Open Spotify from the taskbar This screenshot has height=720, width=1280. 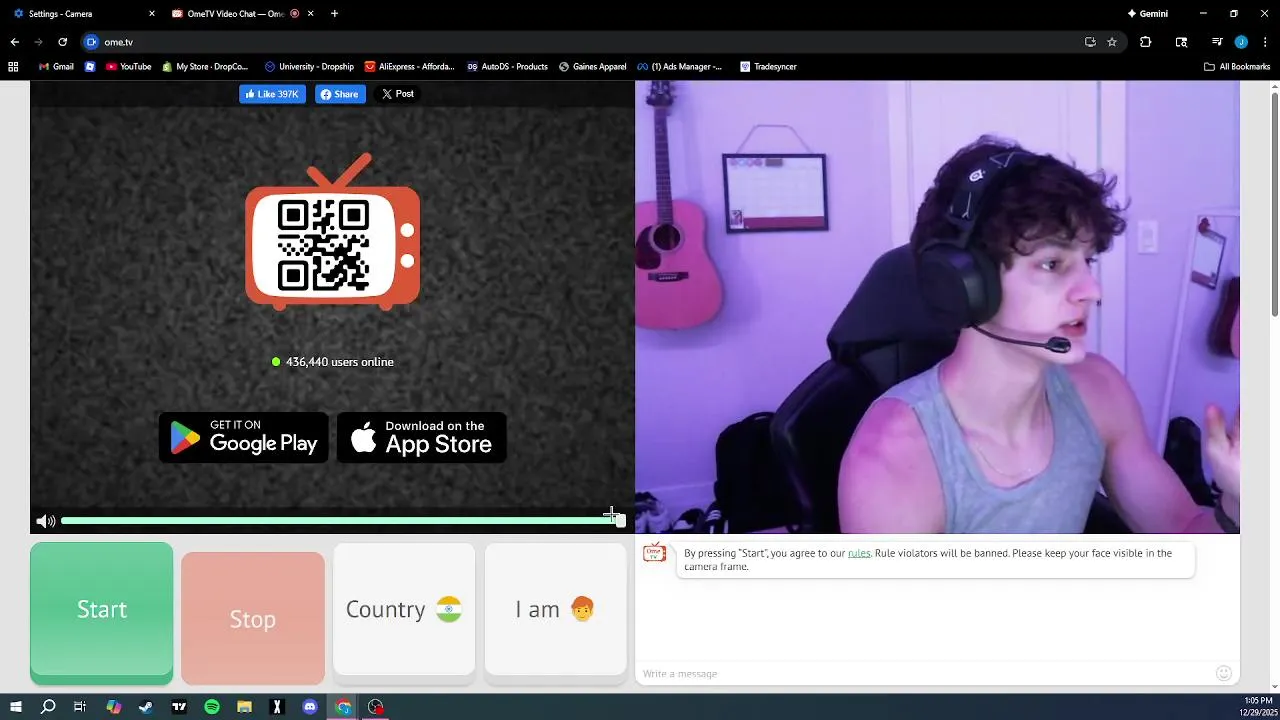click(212, 707)
